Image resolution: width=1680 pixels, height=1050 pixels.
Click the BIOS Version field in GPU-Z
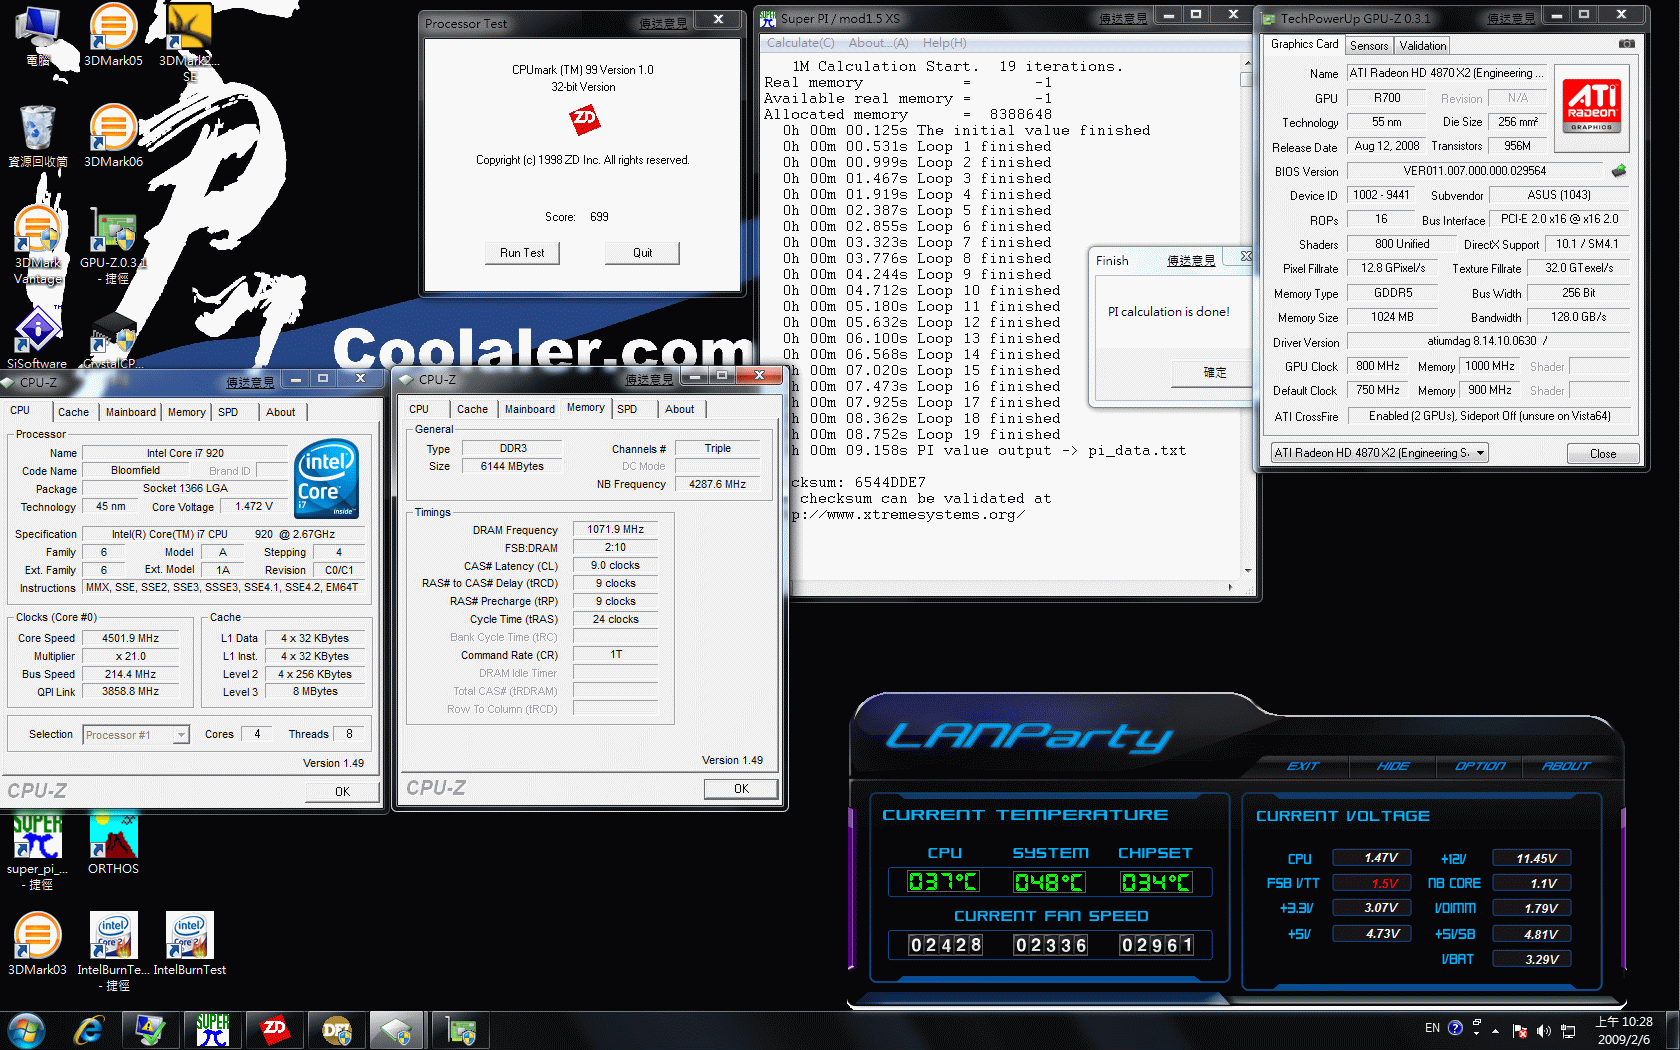[1474, 171]
